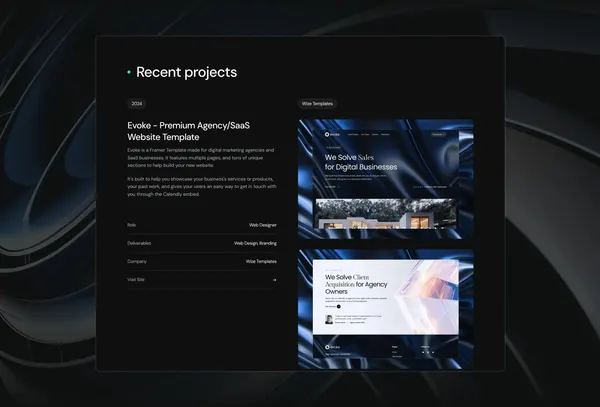Click the Recent projects heading
Viewport: 600px width, 407px height.
click(187, 72)
